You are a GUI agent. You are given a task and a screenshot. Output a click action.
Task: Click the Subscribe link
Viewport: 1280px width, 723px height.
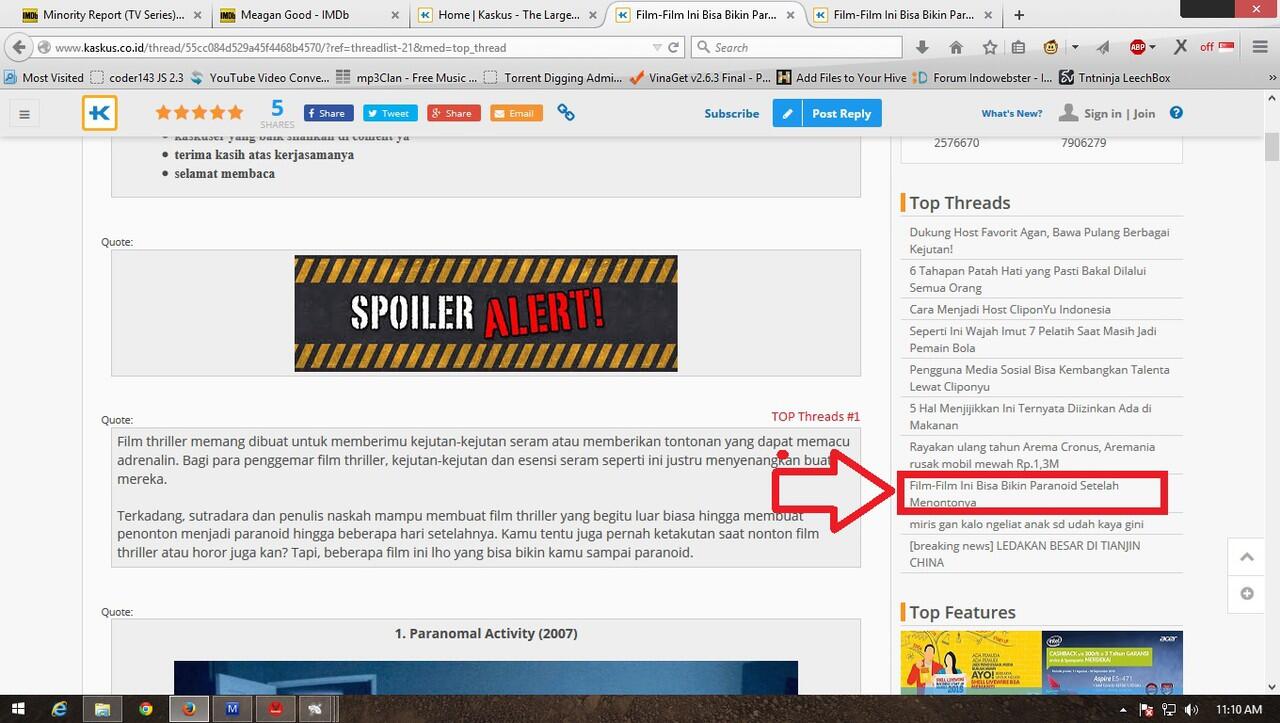[731, 113]
